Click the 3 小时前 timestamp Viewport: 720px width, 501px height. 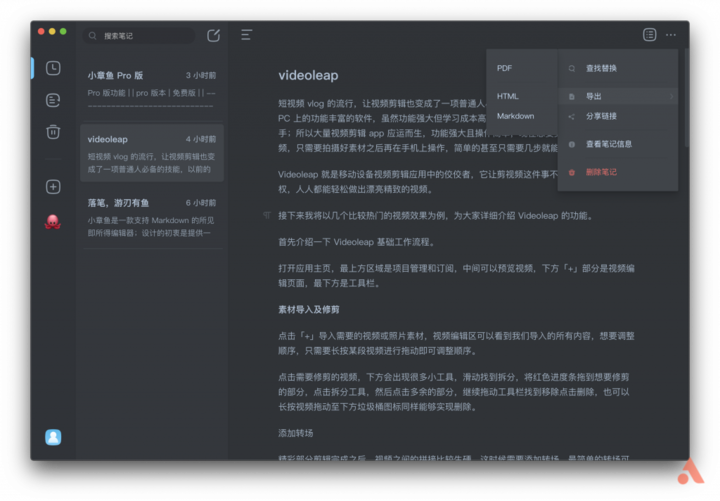[201, 75]
